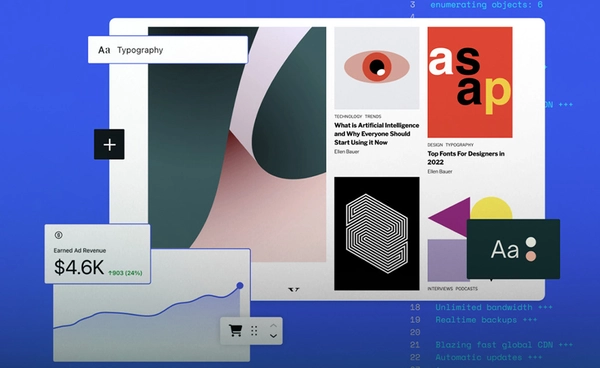Click author Ellen Bauer under AI article

click(347, 152)
